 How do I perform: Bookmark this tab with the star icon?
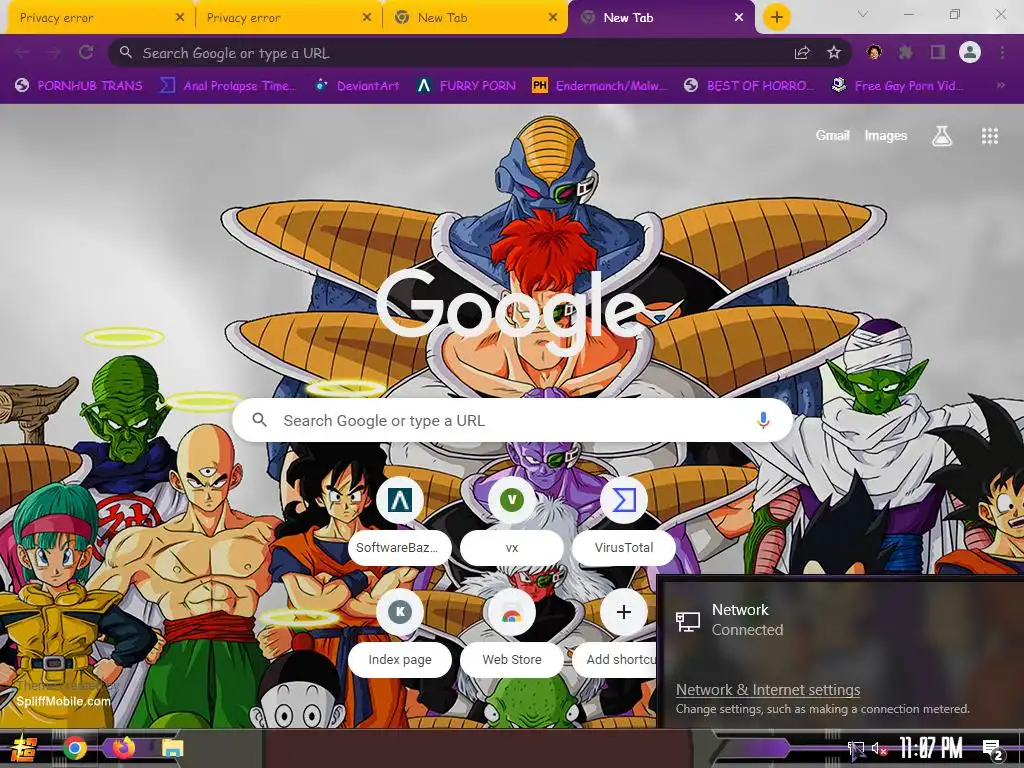tap(833, 53)
